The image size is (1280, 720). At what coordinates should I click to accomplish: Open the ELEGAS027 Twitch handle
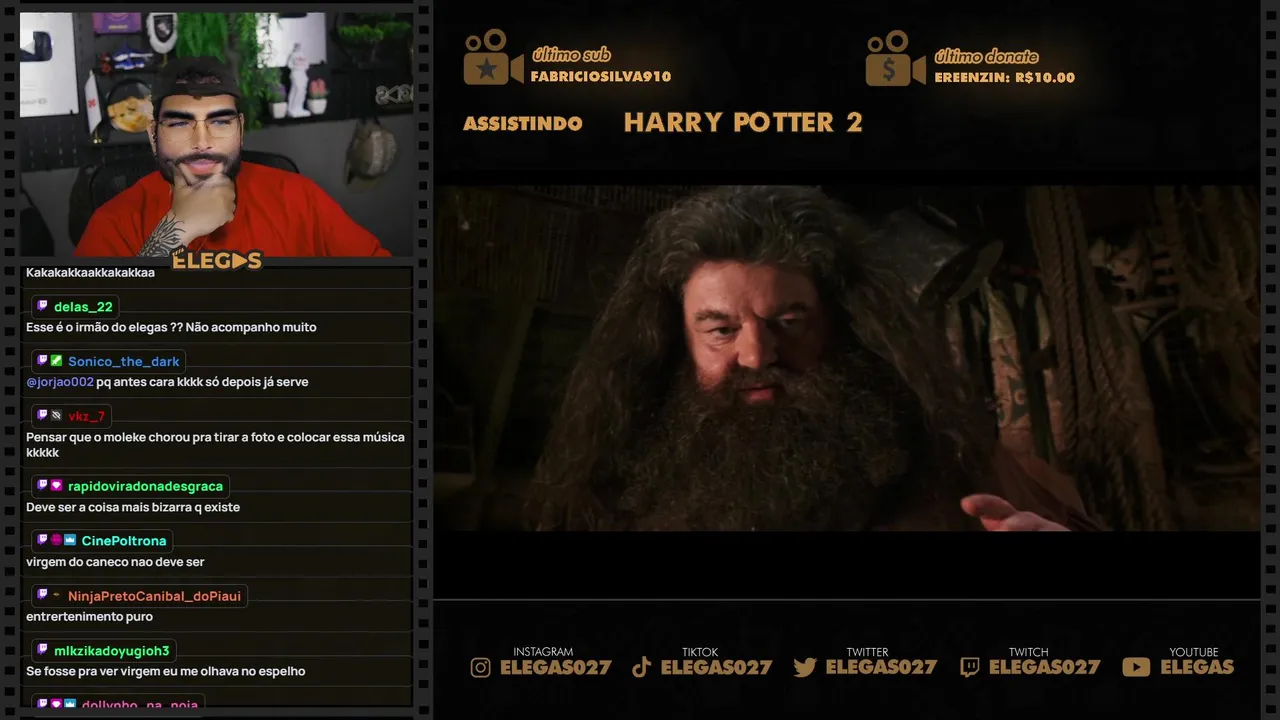pos(1044,667)
